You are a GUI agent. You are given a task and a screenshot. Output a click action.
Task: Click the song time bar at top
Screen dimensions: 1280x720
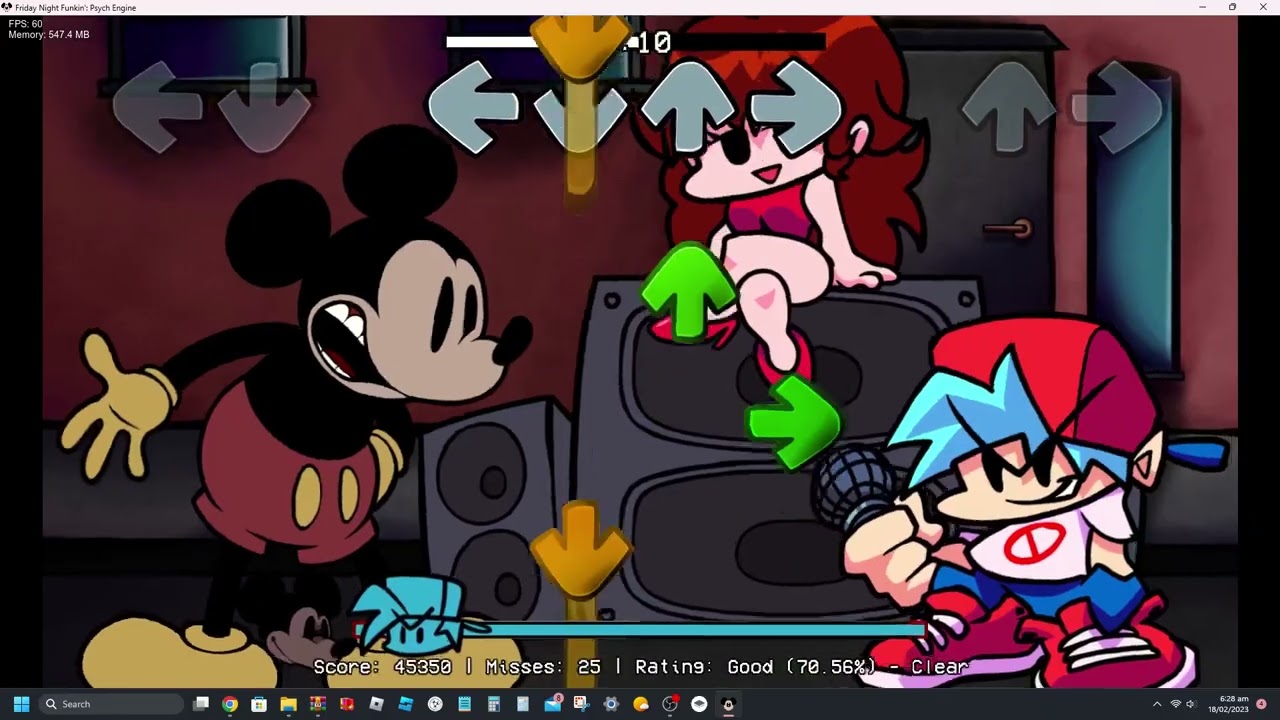[x=635, y=42]
